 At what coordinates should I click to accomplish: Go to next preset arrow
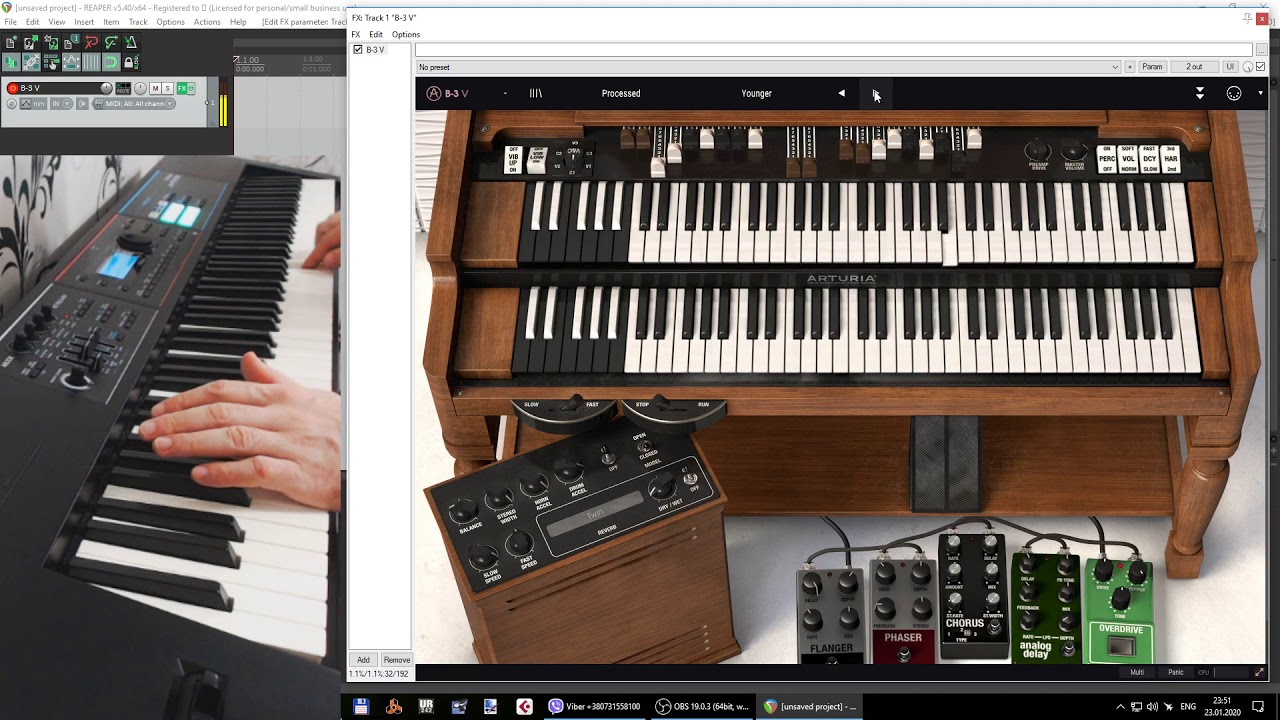[876, 93]
